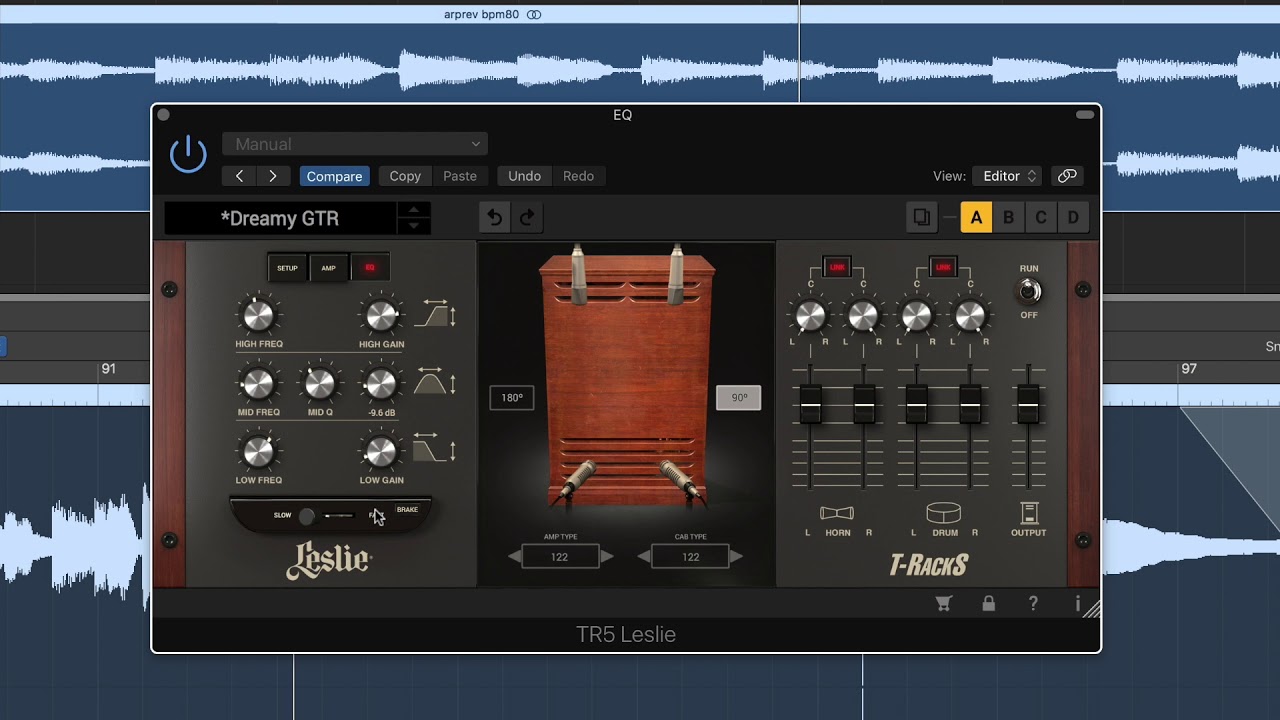The width and height of the screenshot is (1280, 720).
Task: Click the HIGH GAIN knob
Action: pos(381,316)
